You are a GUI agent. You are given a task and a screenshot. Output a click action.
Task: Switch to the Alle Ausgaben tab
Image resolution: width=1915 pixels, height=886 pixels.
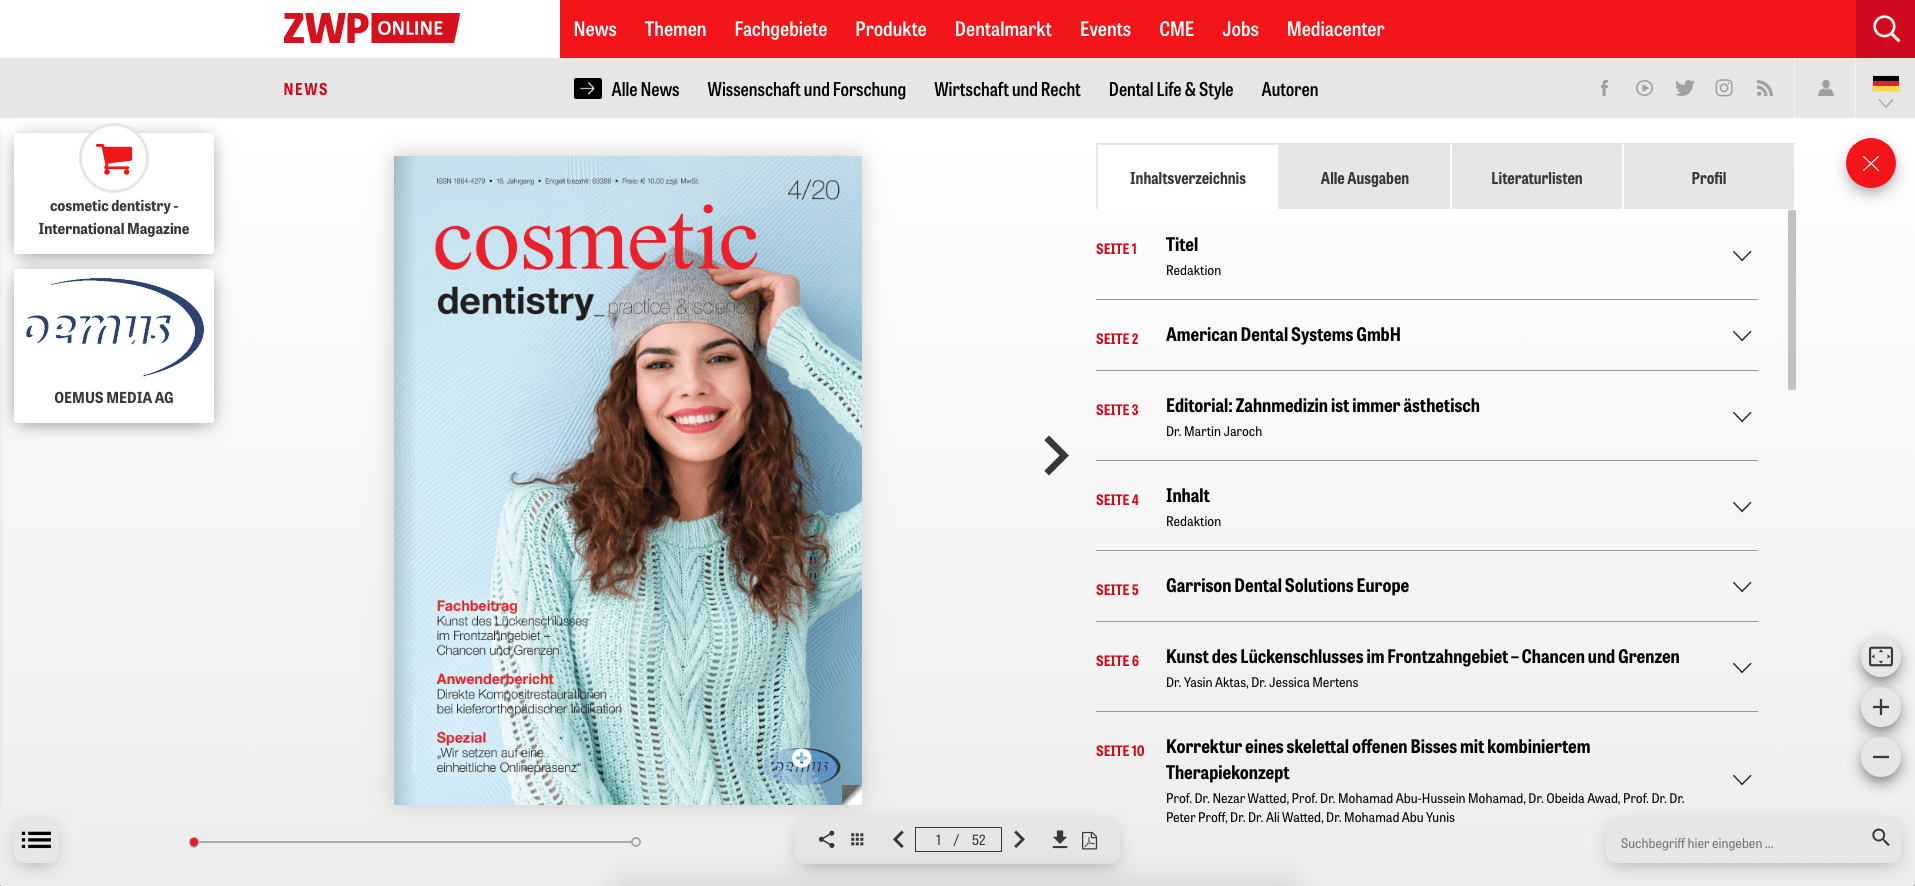point(1364,177)
